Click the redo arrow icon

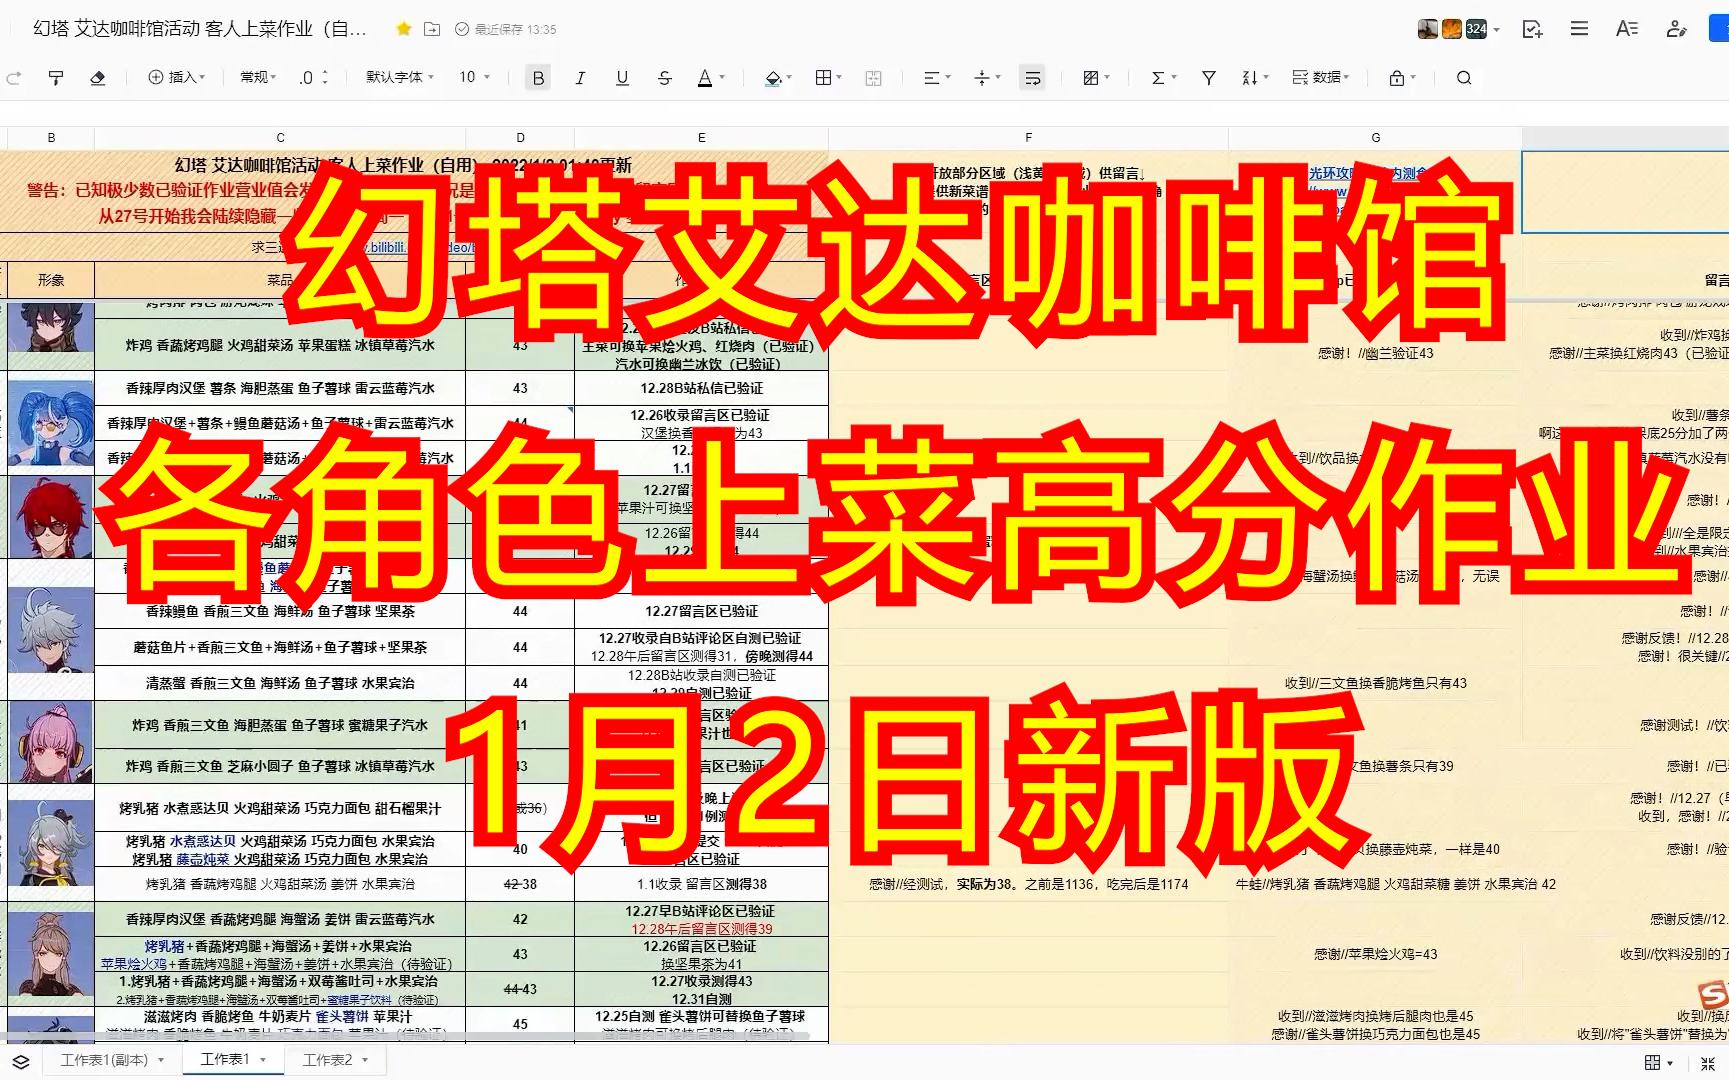pos(14,78)
